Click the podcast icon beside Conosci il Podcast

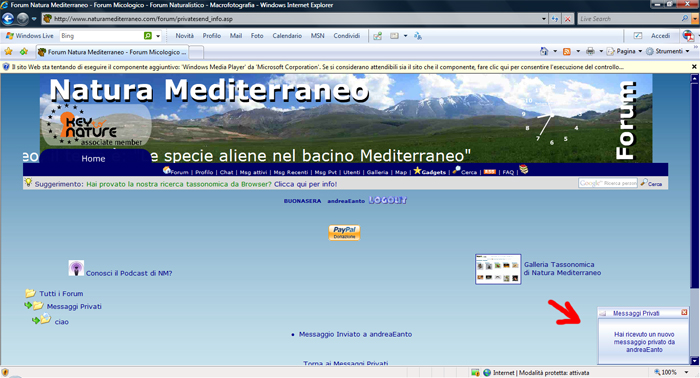tap(76, 268)
